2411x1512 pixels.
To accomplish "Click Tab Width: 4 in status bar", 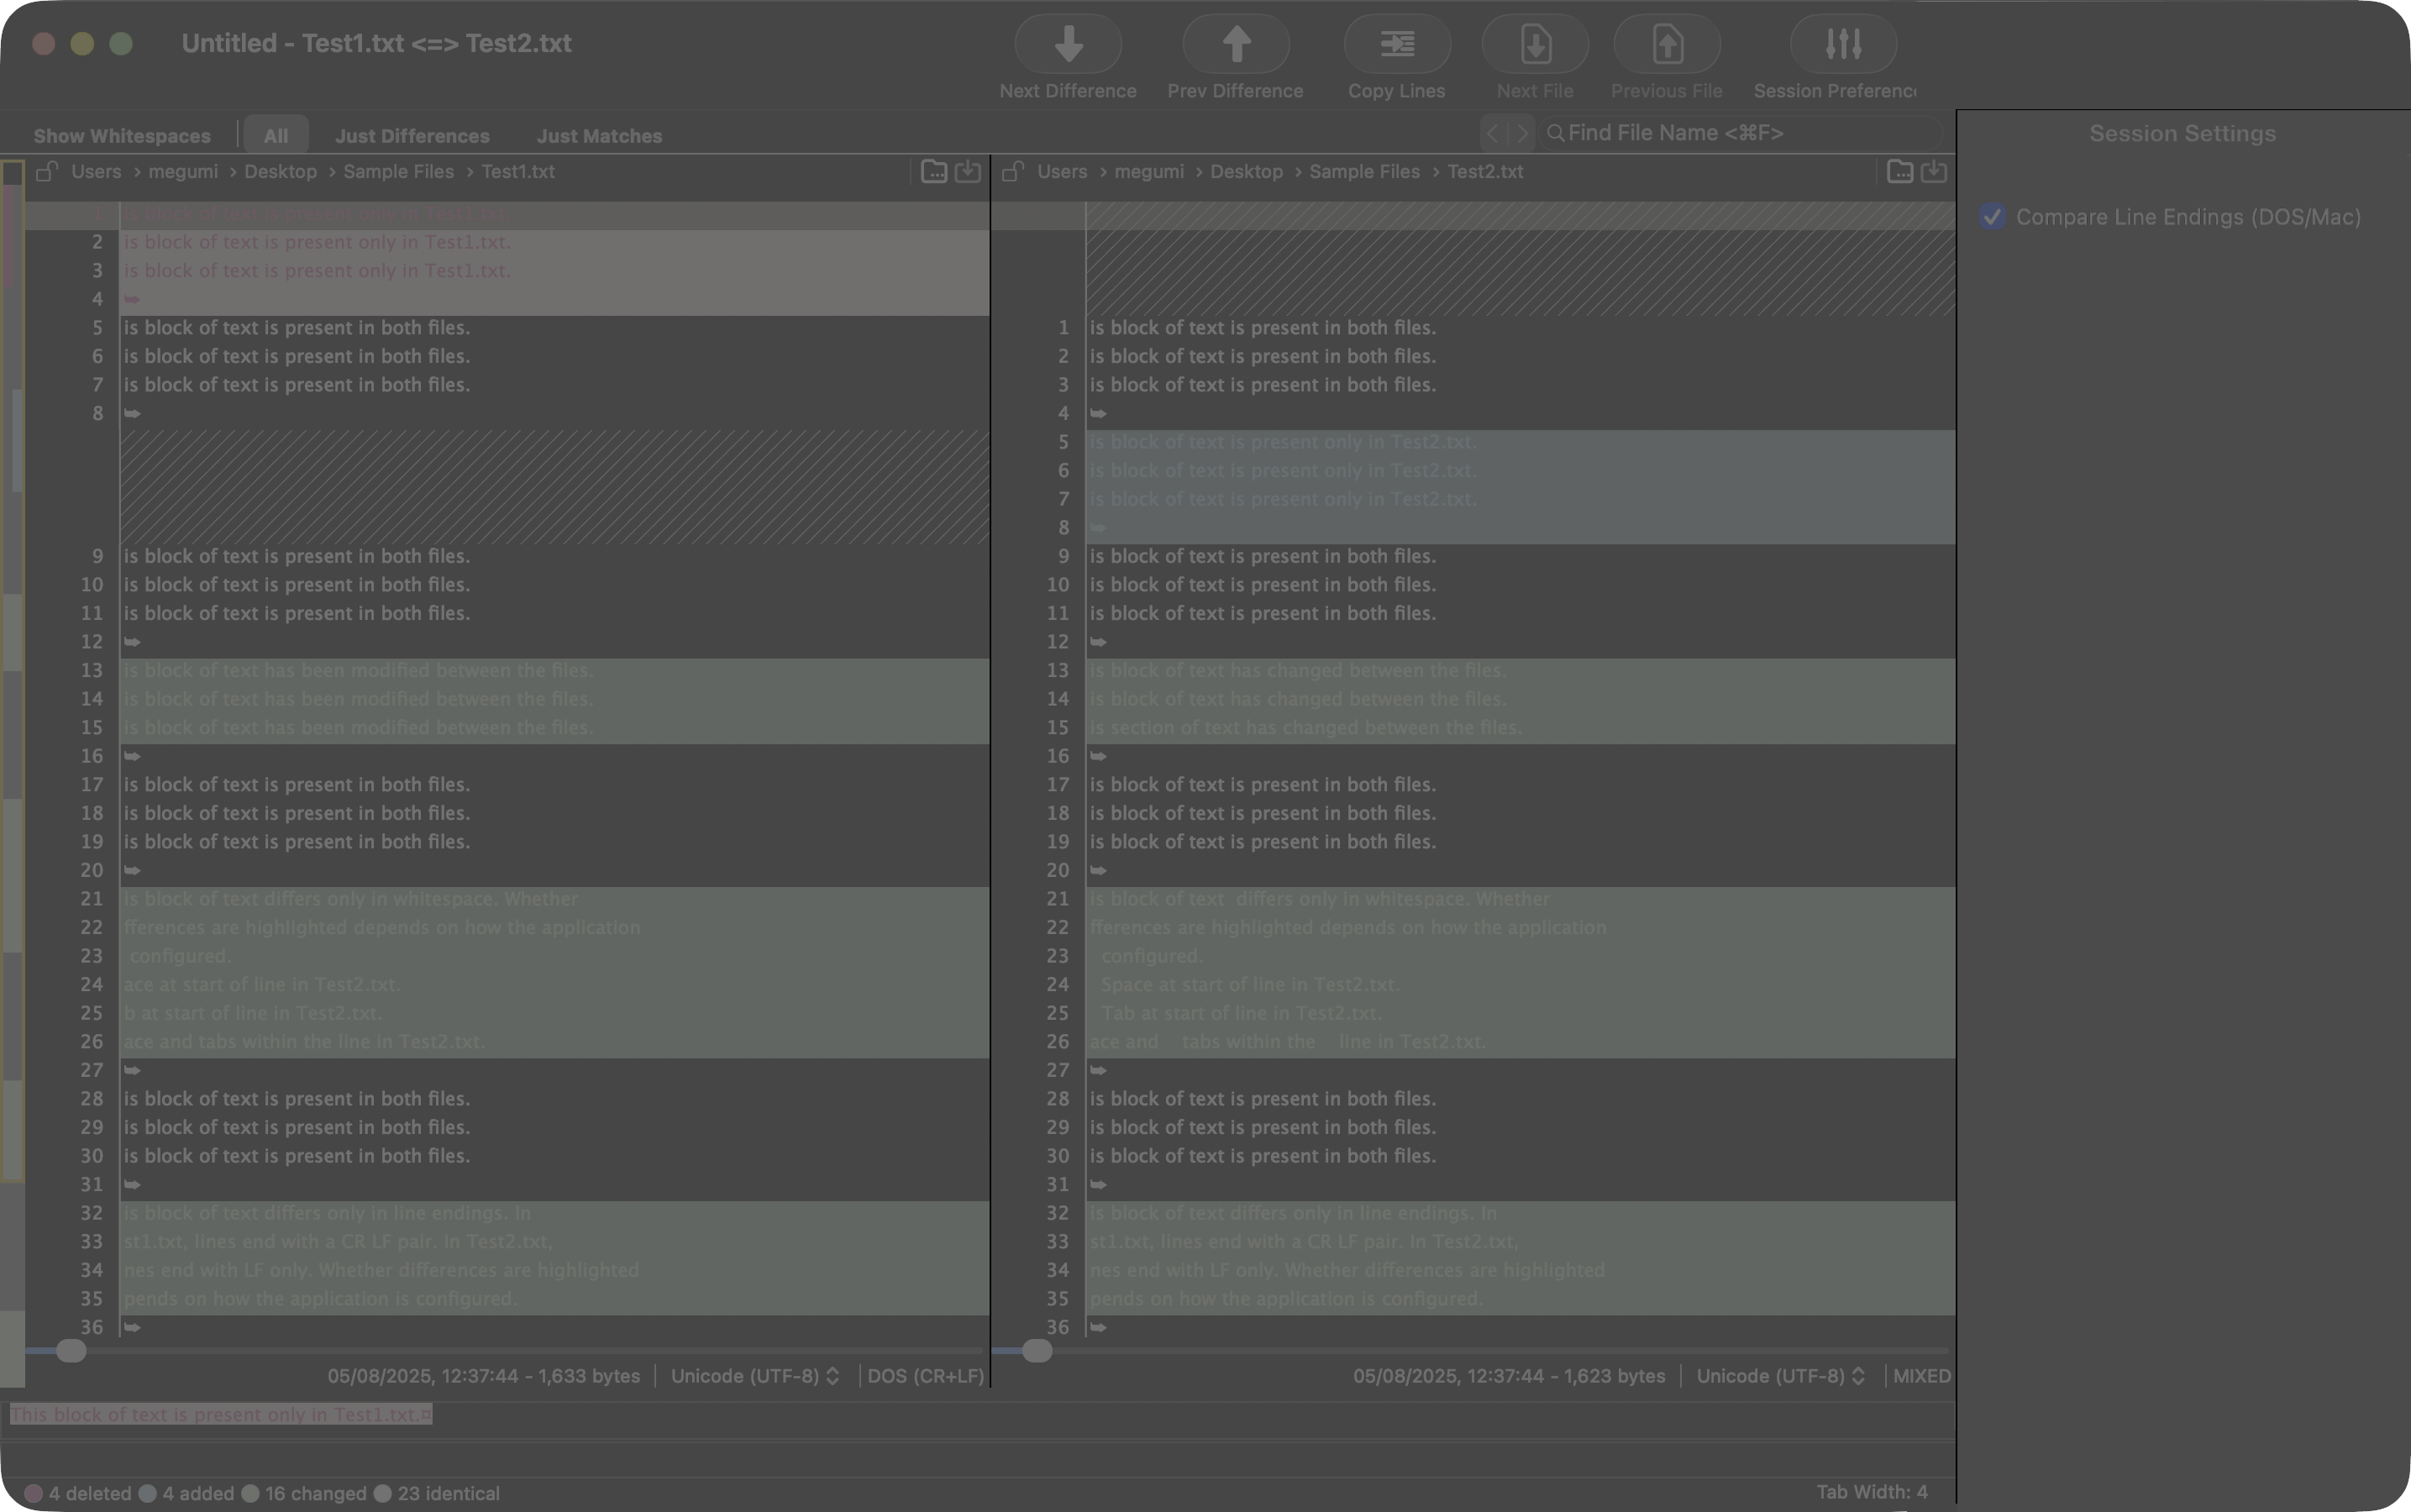I will pos(1871,1492).
